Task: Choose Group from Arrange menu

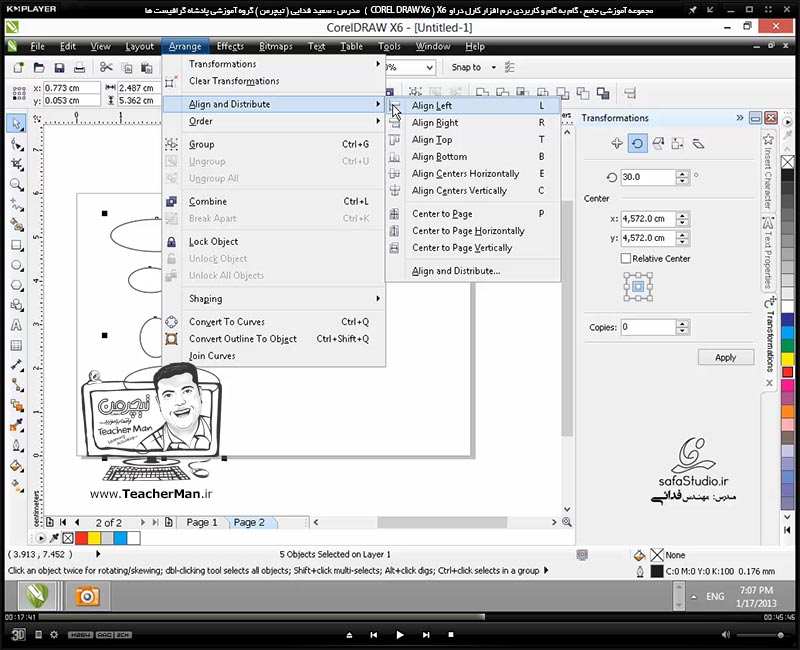Action: tap(274, 144)
